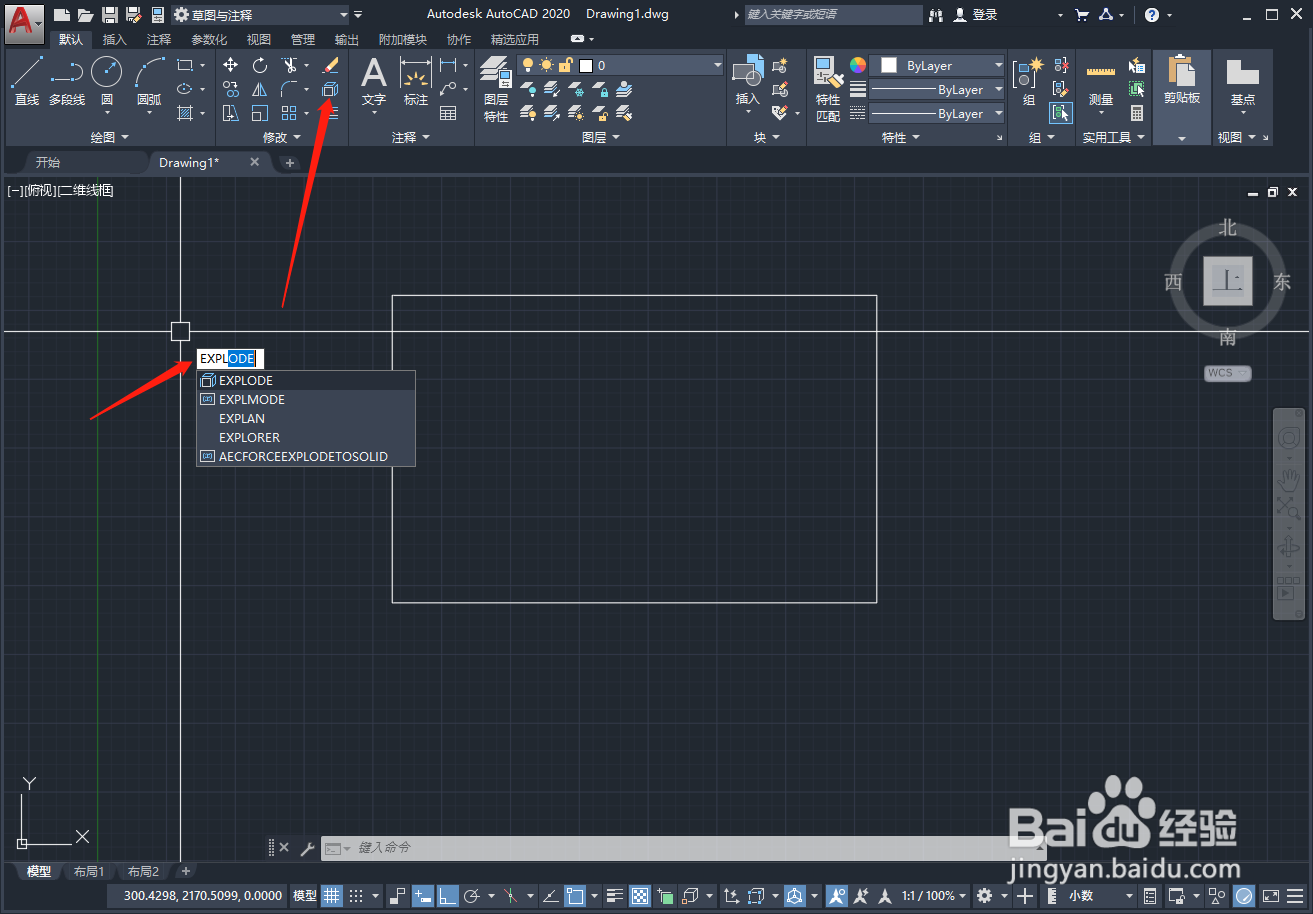
Task: Click the Open file icon in the quick access toolbar
Action: click(86, 15)
